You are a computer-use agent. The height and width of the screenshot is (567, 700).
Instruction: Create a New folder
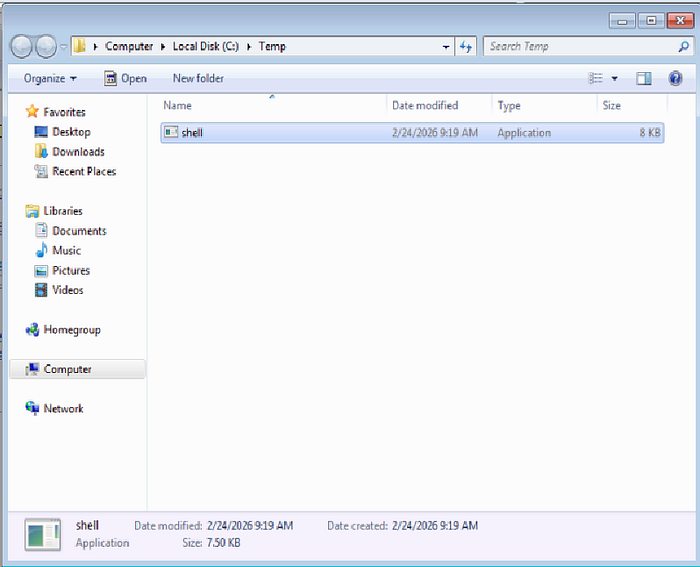[x=198, y=79]
